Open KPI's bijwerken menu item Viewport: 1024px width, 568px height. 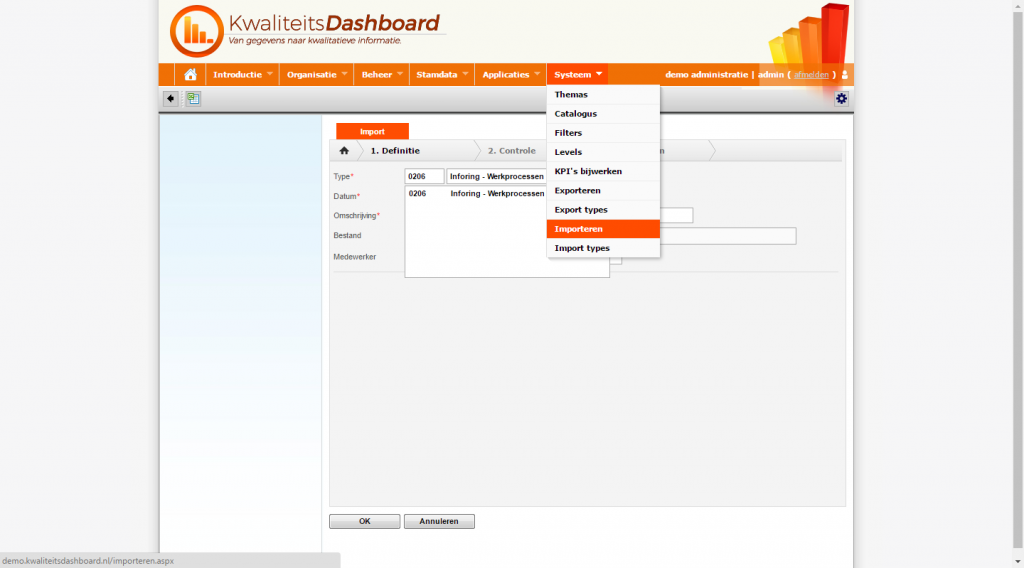coord(588,171)
